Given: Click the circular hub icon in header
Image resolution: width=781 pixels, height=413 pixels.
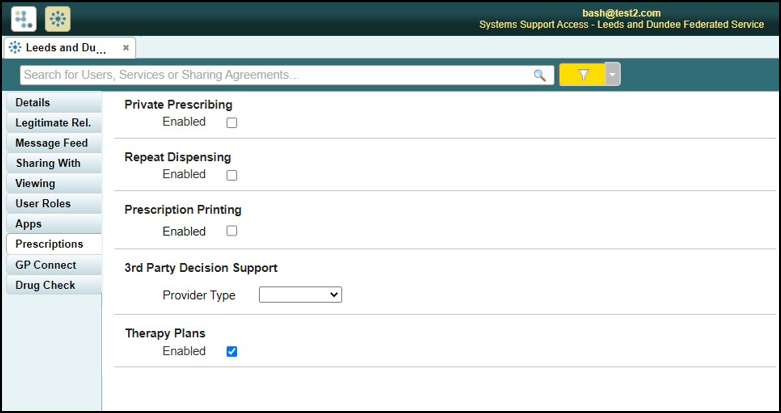Looking at the screenshot, I should coord(58,18).
